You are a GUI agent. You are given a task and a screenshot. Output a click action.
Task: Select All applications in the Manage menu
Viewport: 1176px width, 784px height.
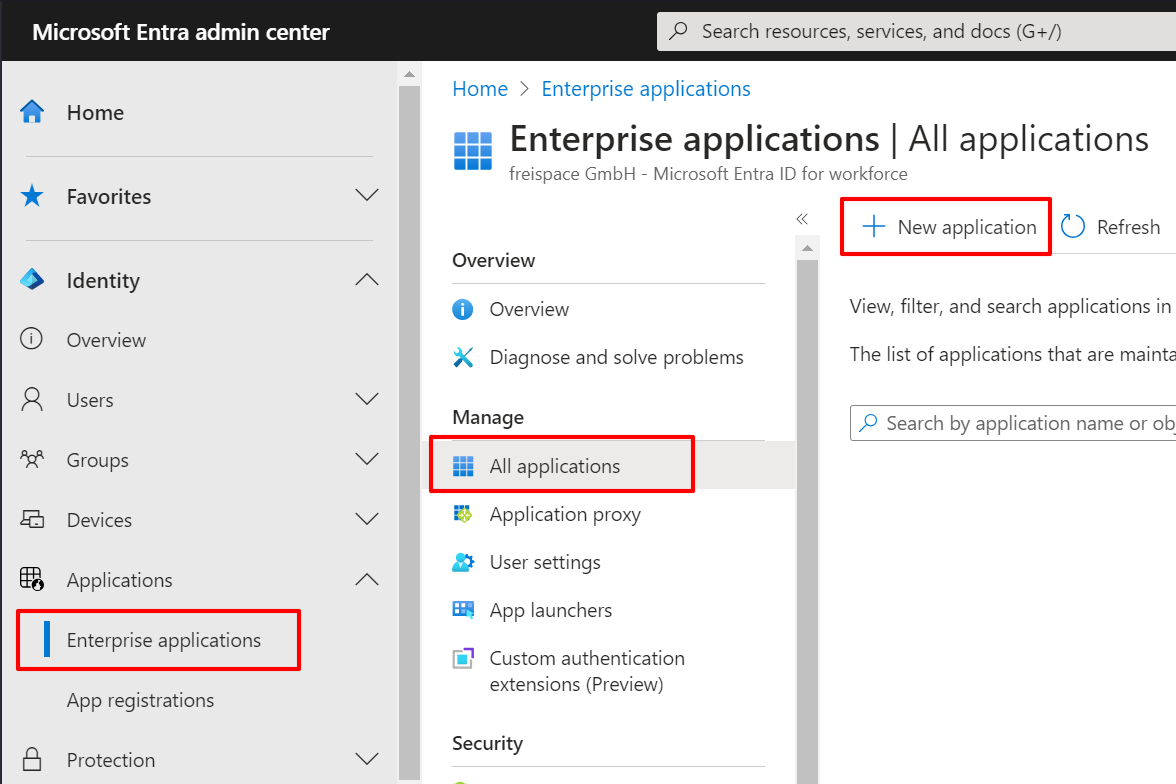(553, 465)
